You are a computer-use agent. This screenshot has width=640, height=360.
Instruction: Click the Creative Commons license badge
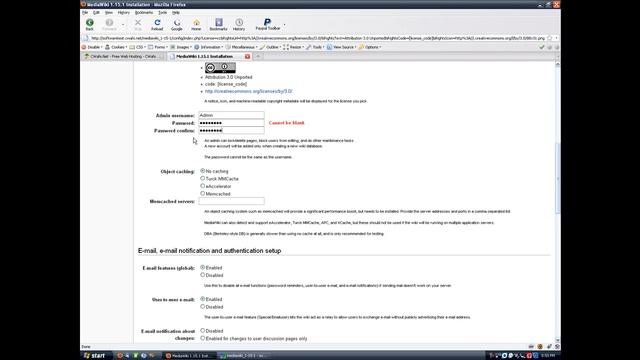click(x=220, y=67)
